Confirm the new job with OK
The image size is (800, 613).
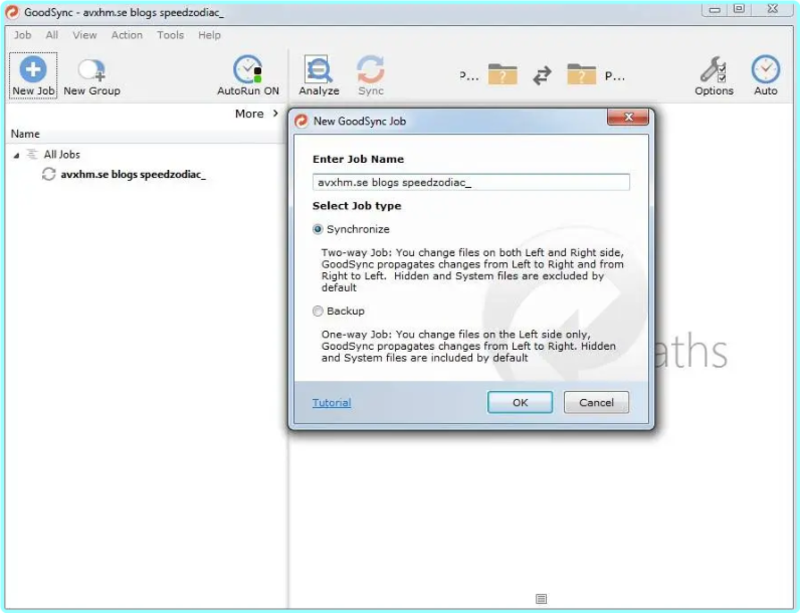[520, 402]
